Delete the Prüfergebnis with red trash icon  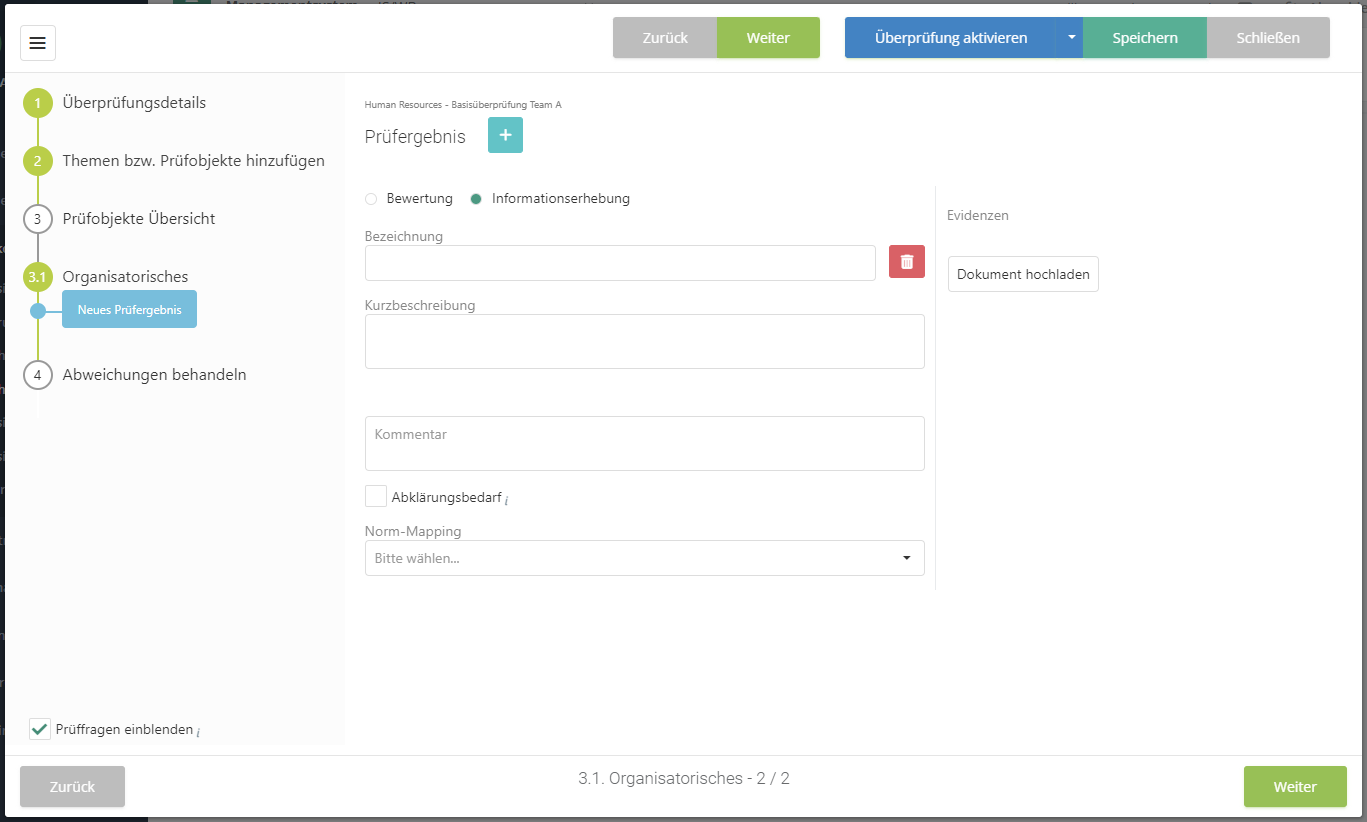point(906,262)
